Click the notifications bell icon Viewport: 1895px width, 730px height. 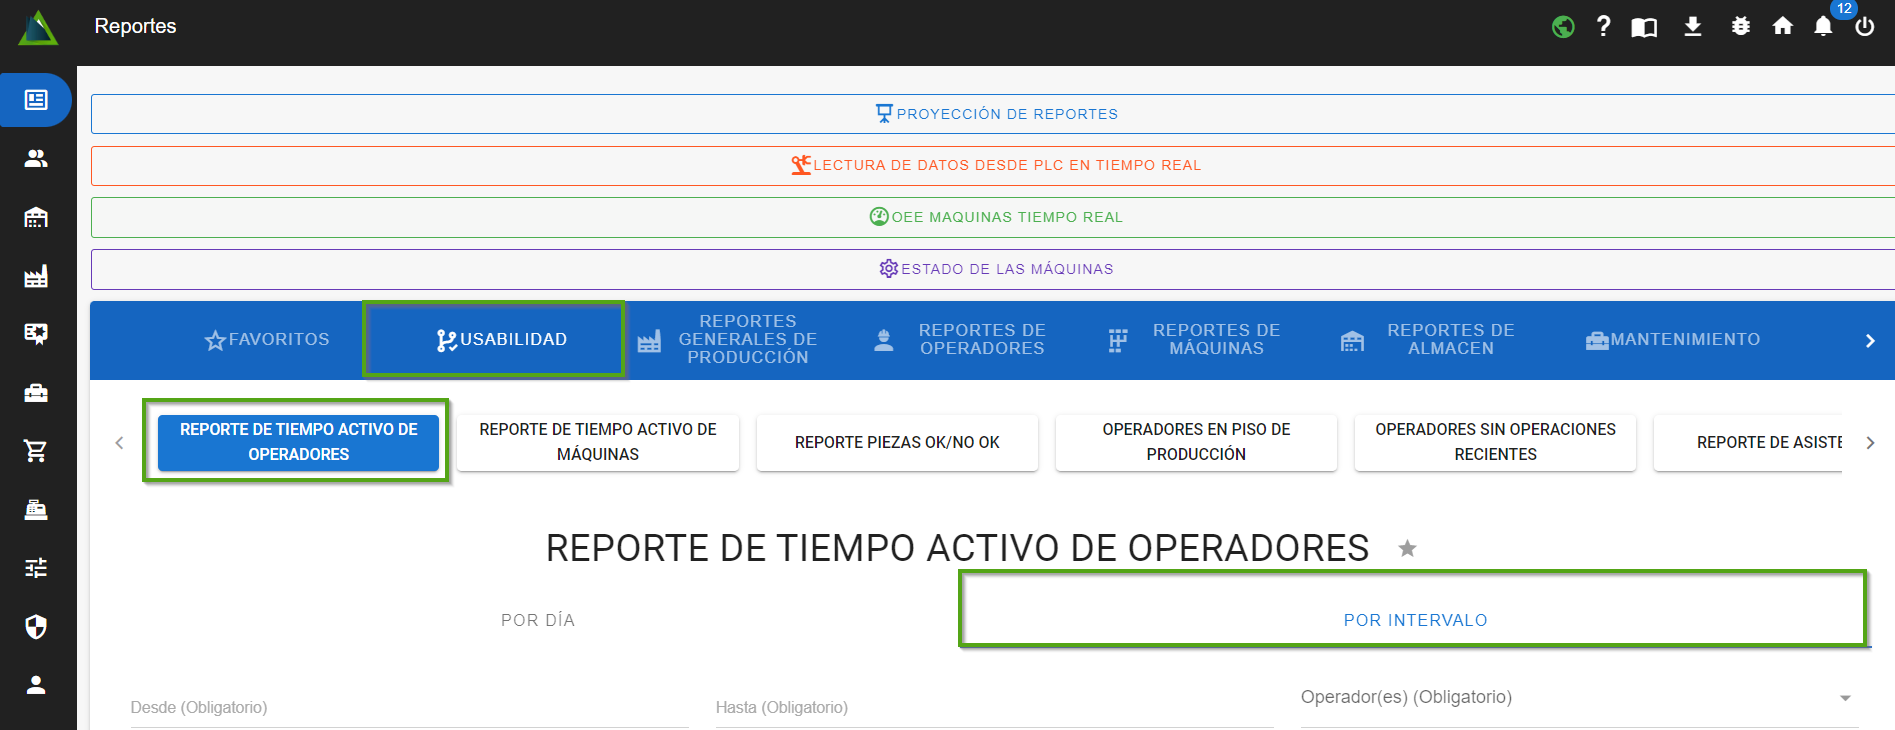pos(1823,27)
